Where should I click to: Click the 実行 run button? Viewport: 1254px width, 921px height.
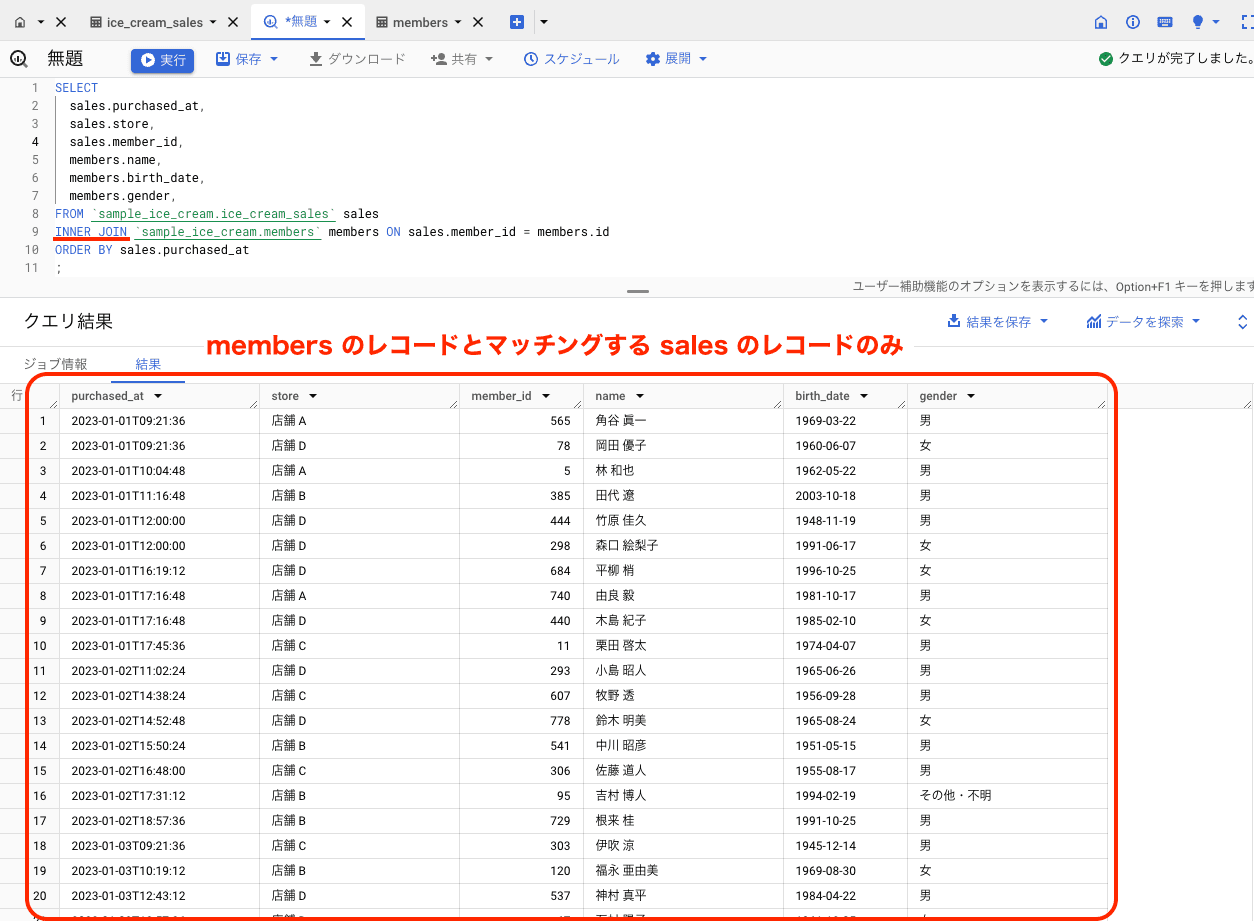click(162, 60)
